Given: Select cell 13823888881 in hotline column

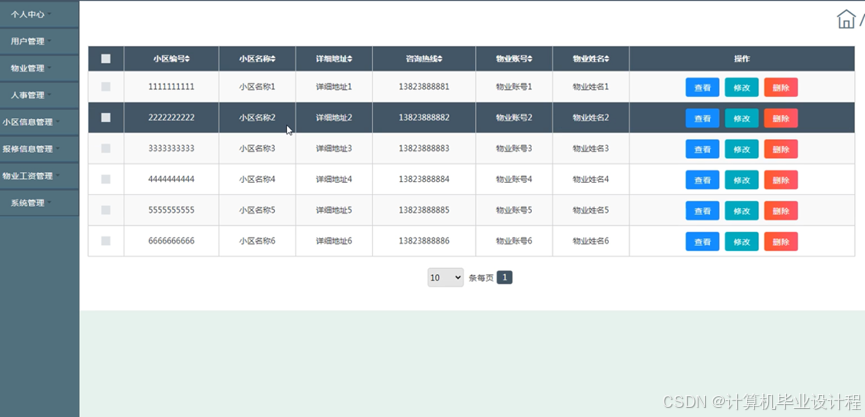Looking at the screenshot, I should pyautogui.click(x=424, y=87).
